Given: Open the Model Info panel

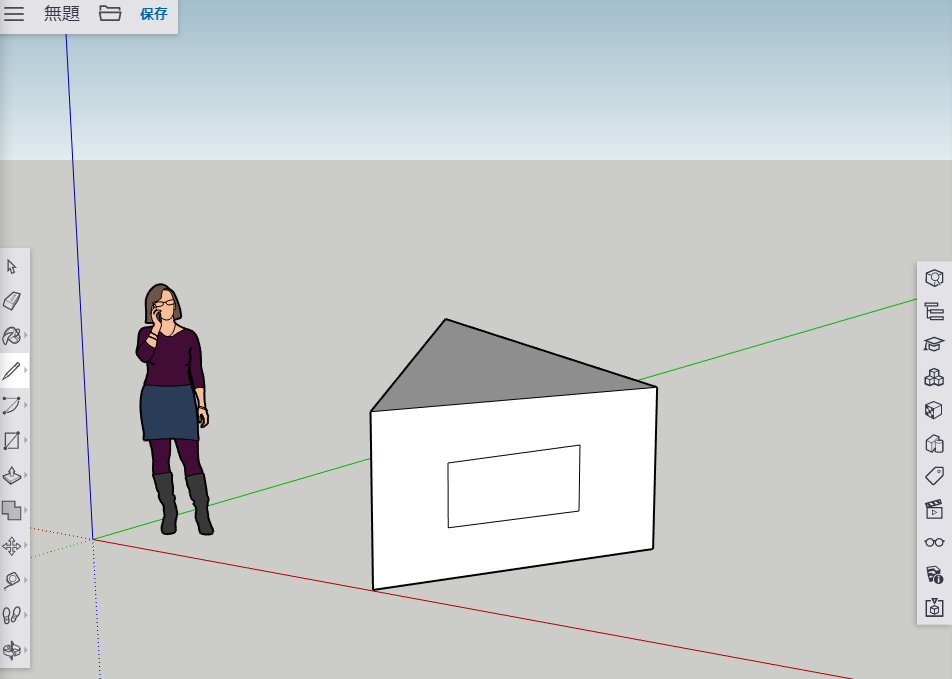Looking at the screenshot, I should [x=934, y=575].
